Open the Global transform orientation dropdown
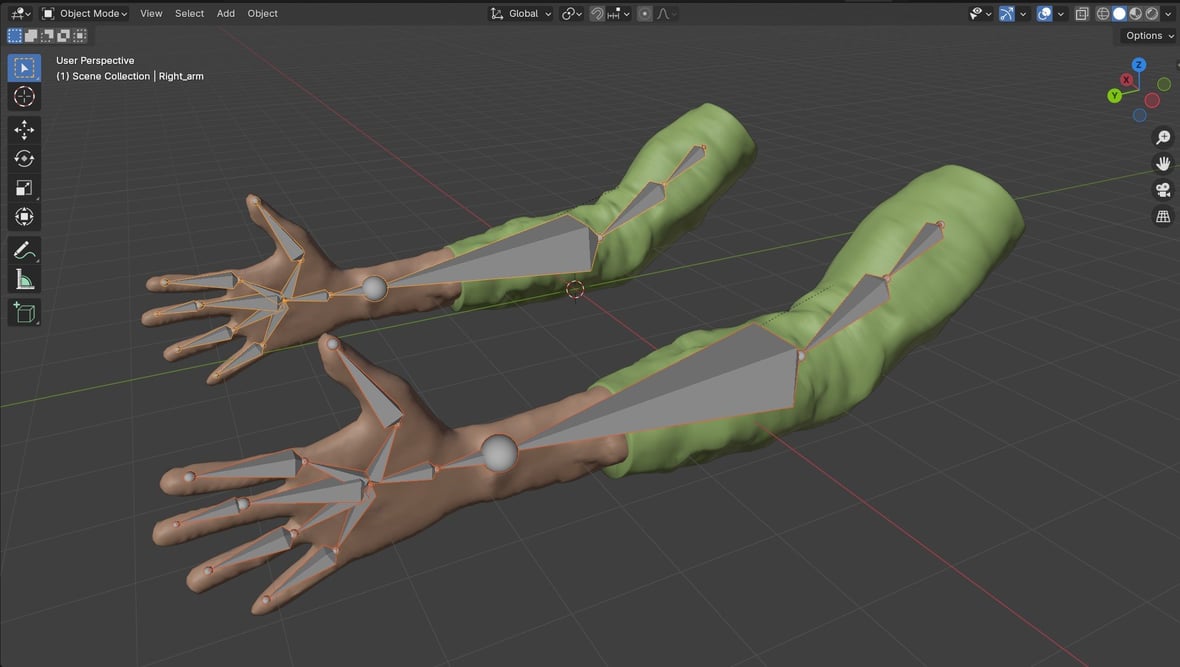 click(x=521, y=13)
